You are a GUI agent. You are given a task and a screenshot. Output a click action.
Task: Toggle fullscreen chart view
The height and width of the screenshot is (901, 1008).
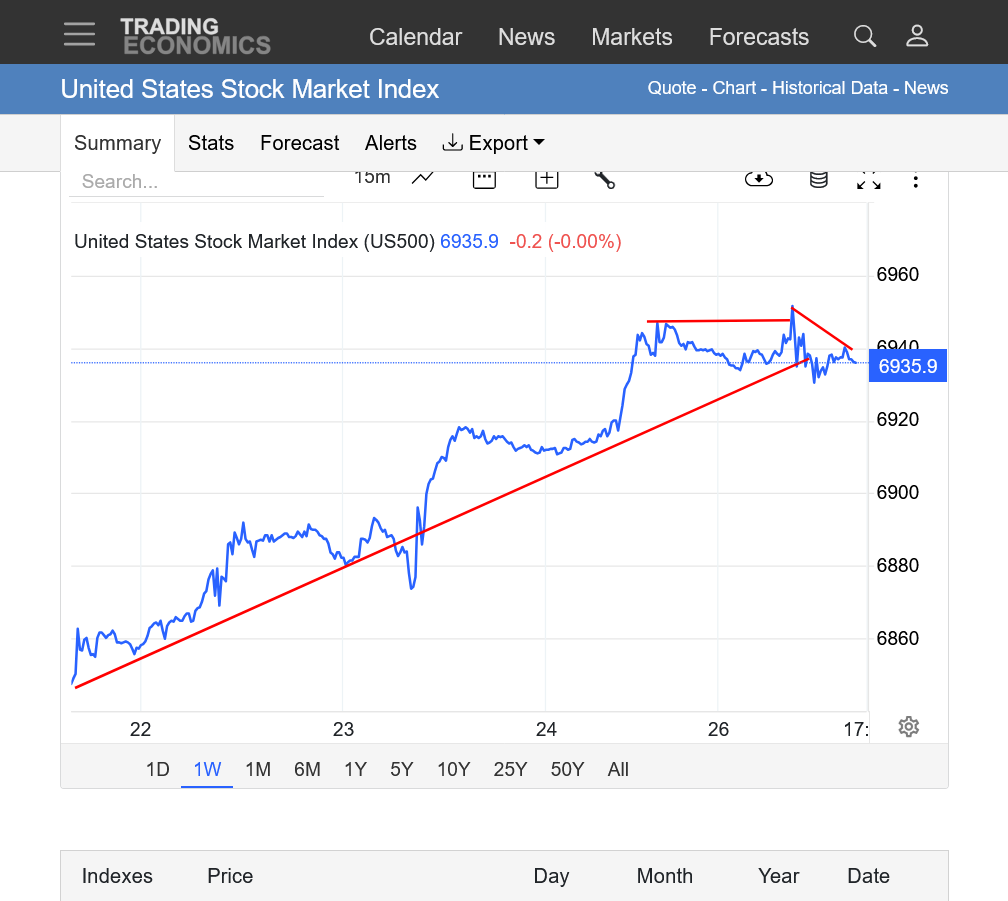tap(868, 180)
